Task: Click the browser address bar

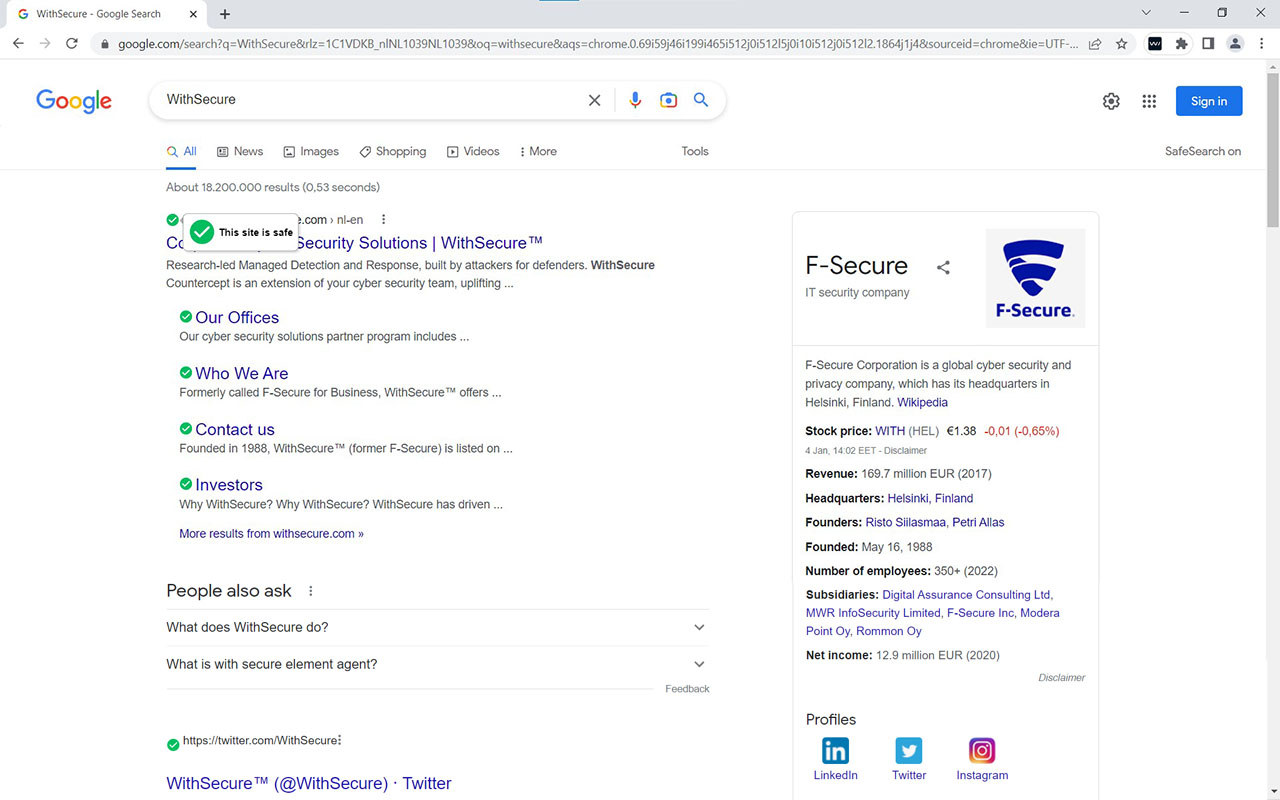Action: (500, 44)
